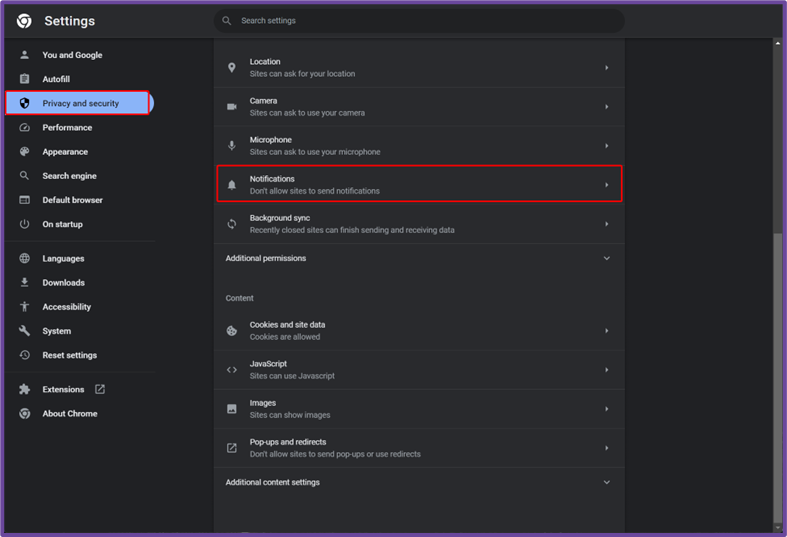Viewport: 787px width, 537px height.
Task: Click the Notifications bell icon
Action: (x=231, y=185)
